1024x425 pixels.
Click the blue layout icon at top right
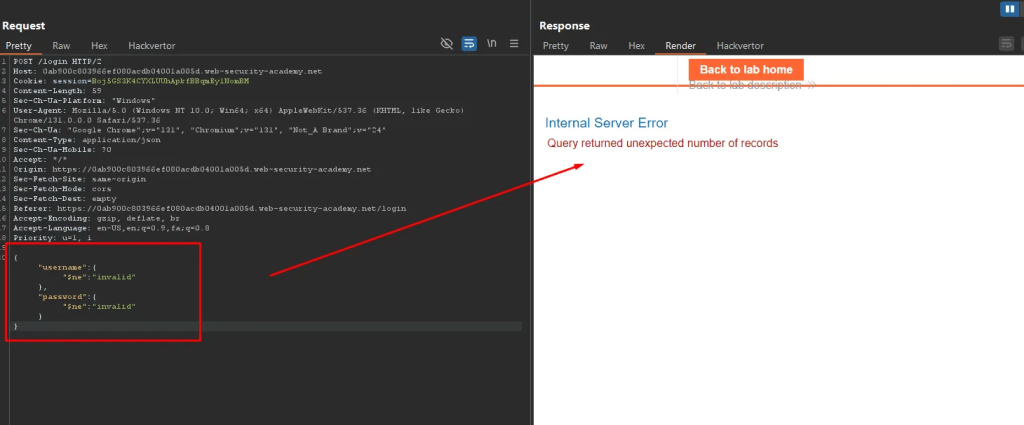click(x=1009, y=9)
